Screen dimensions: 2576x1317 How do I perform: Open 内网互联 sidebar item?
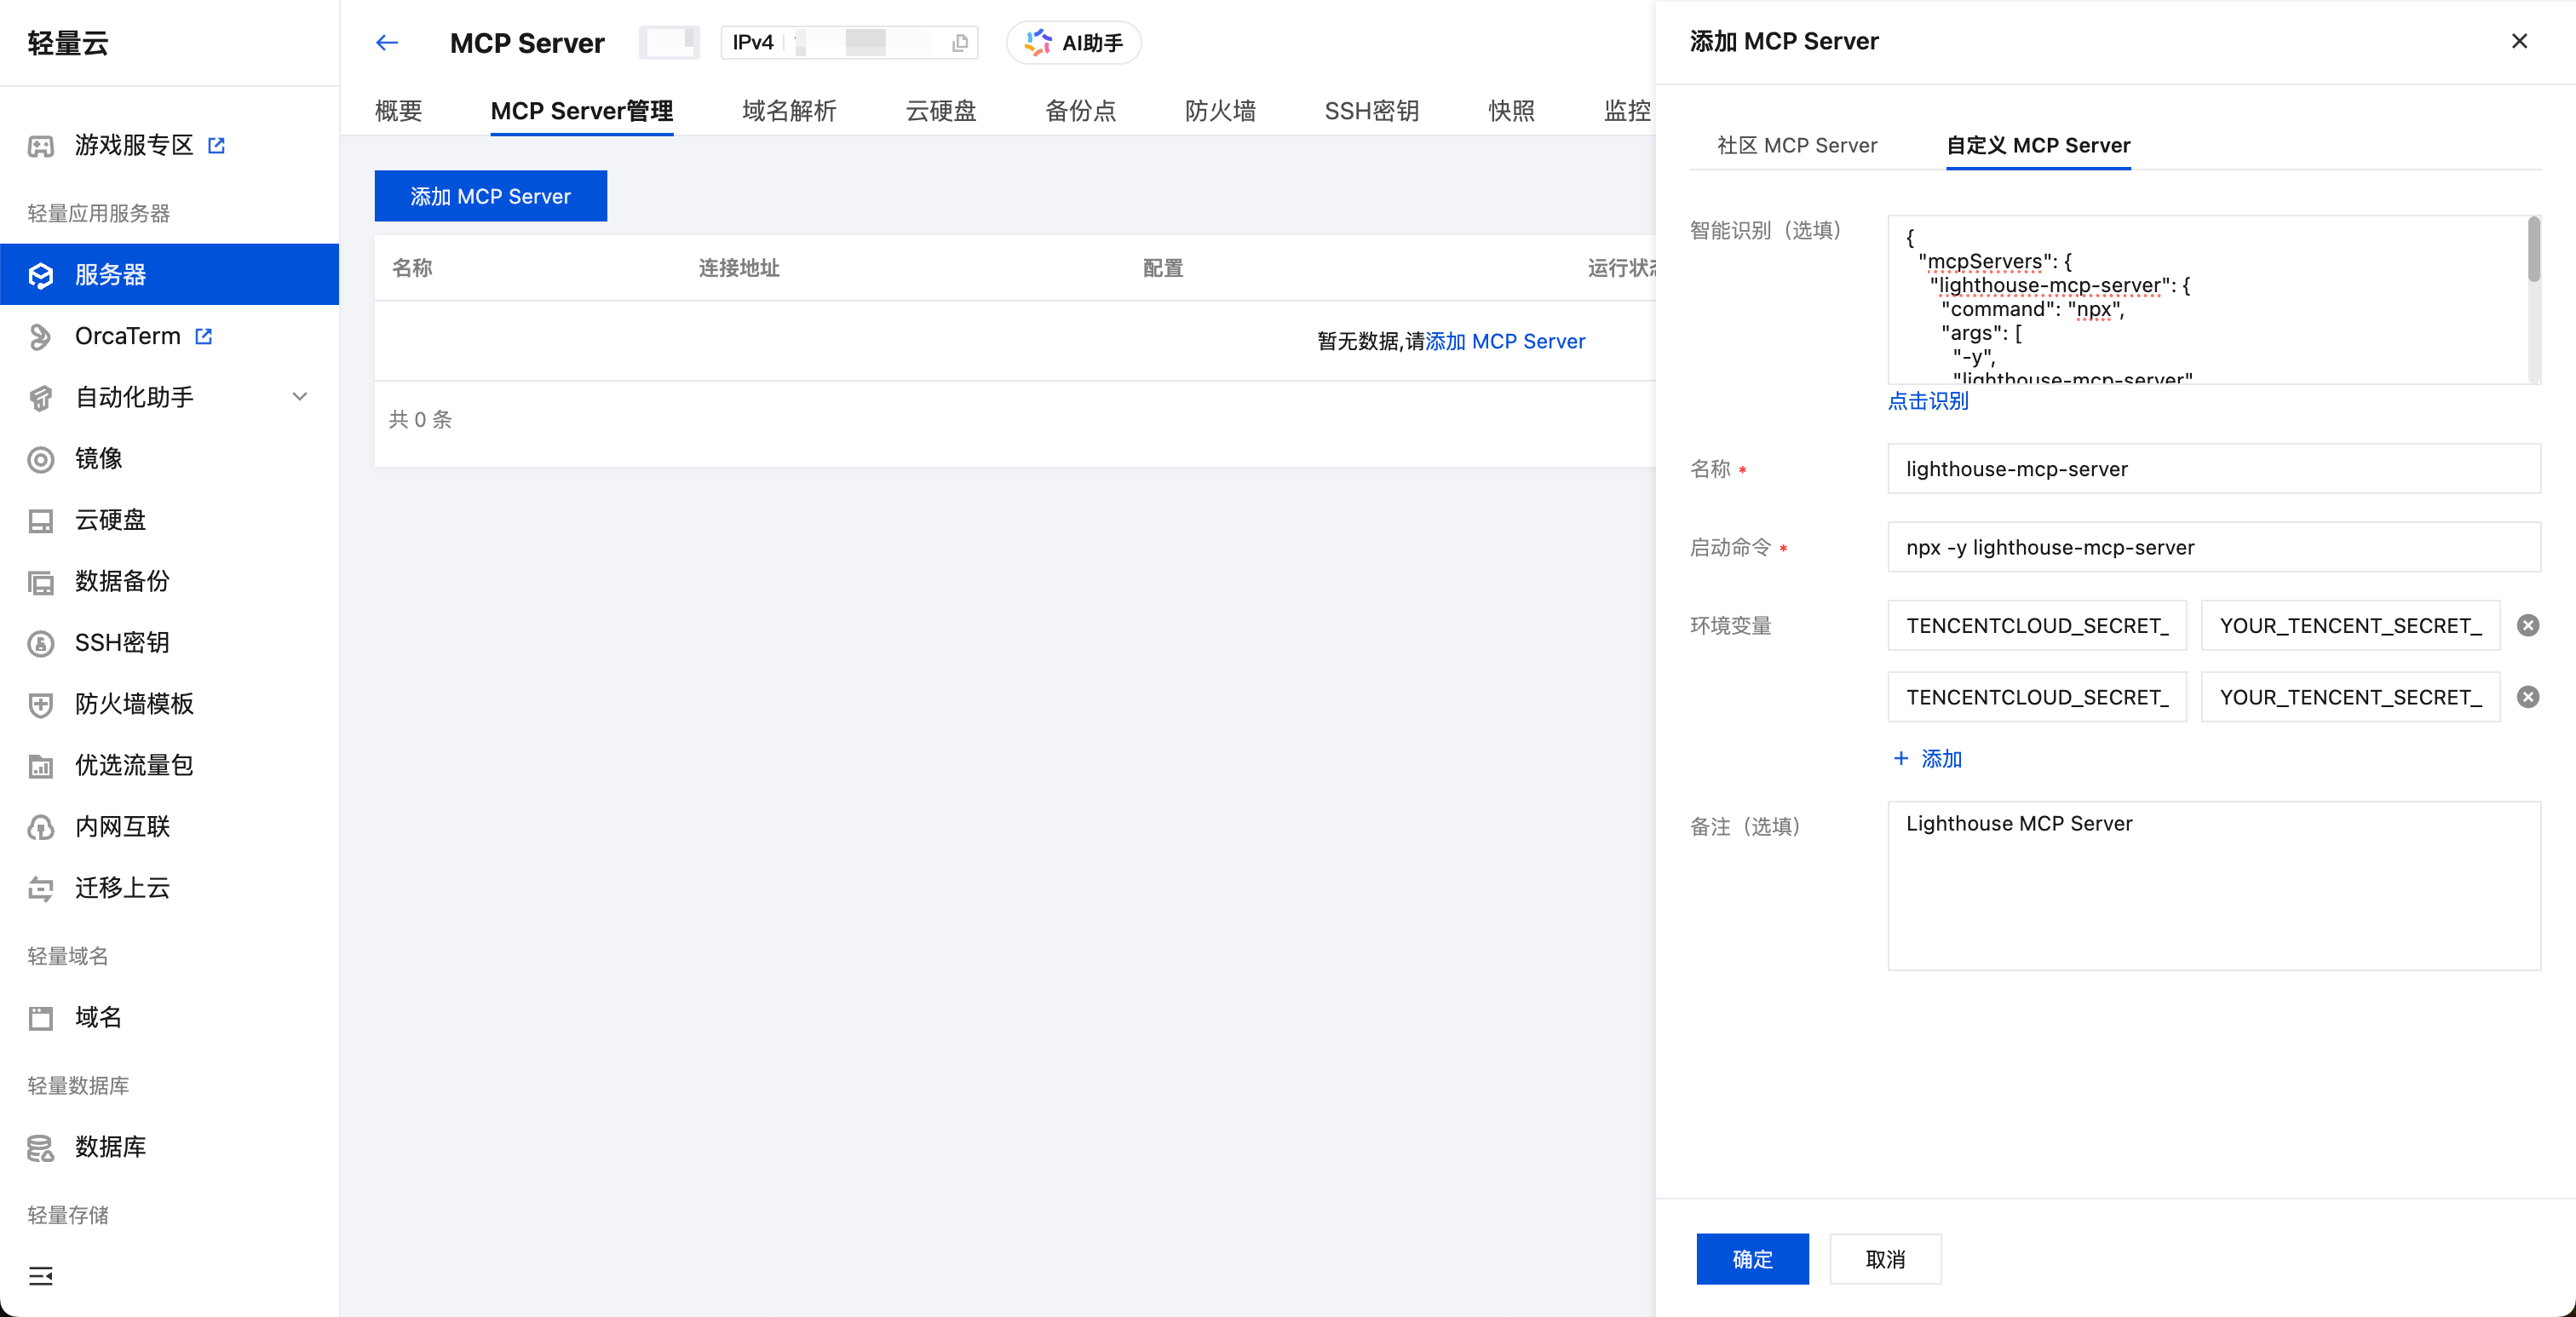[x=122, y=826]
